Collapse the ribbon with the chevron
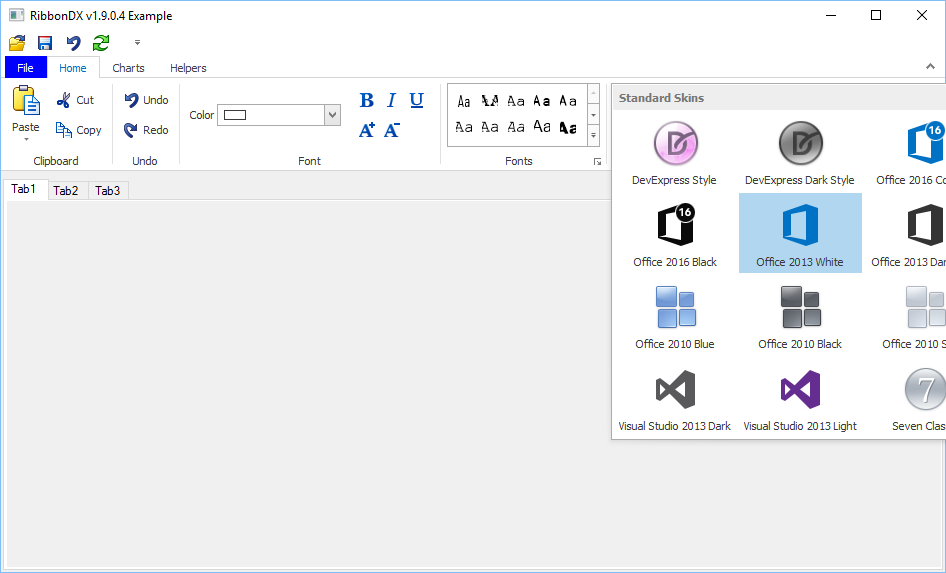Image resolution: width=946 pixels, height=573 pixels. pos(930,66)
